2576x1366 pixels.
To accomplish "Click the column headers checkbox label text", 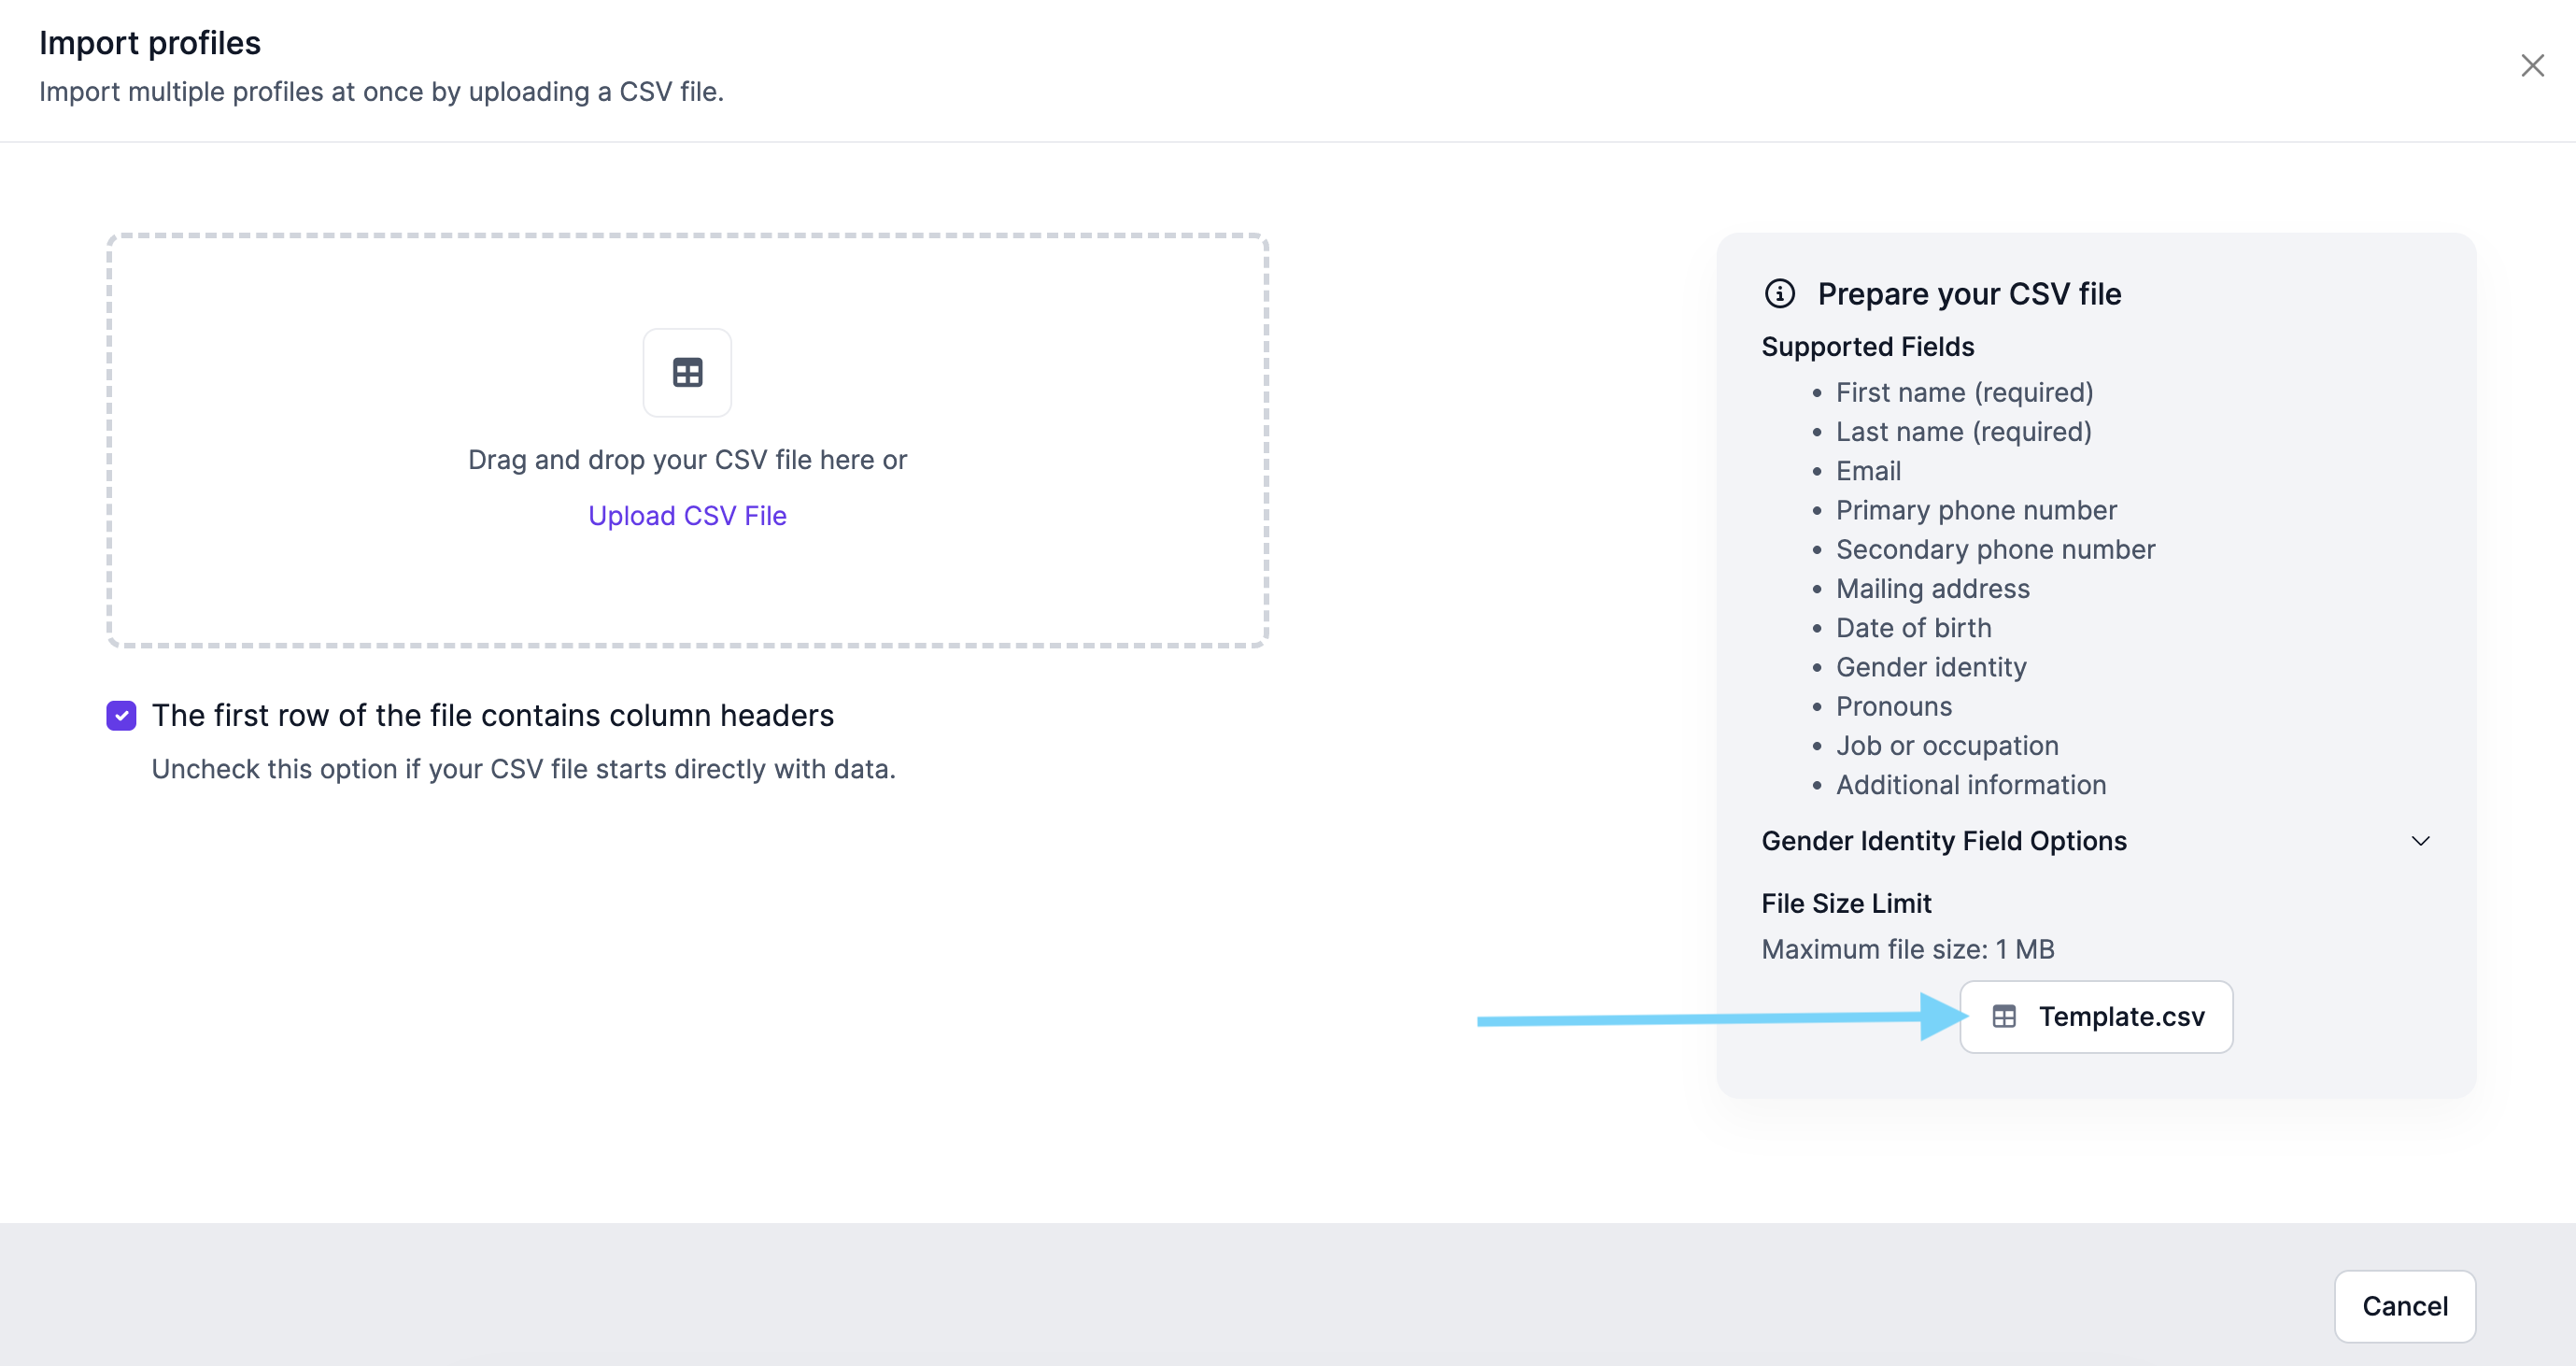I will coord(493,716).
